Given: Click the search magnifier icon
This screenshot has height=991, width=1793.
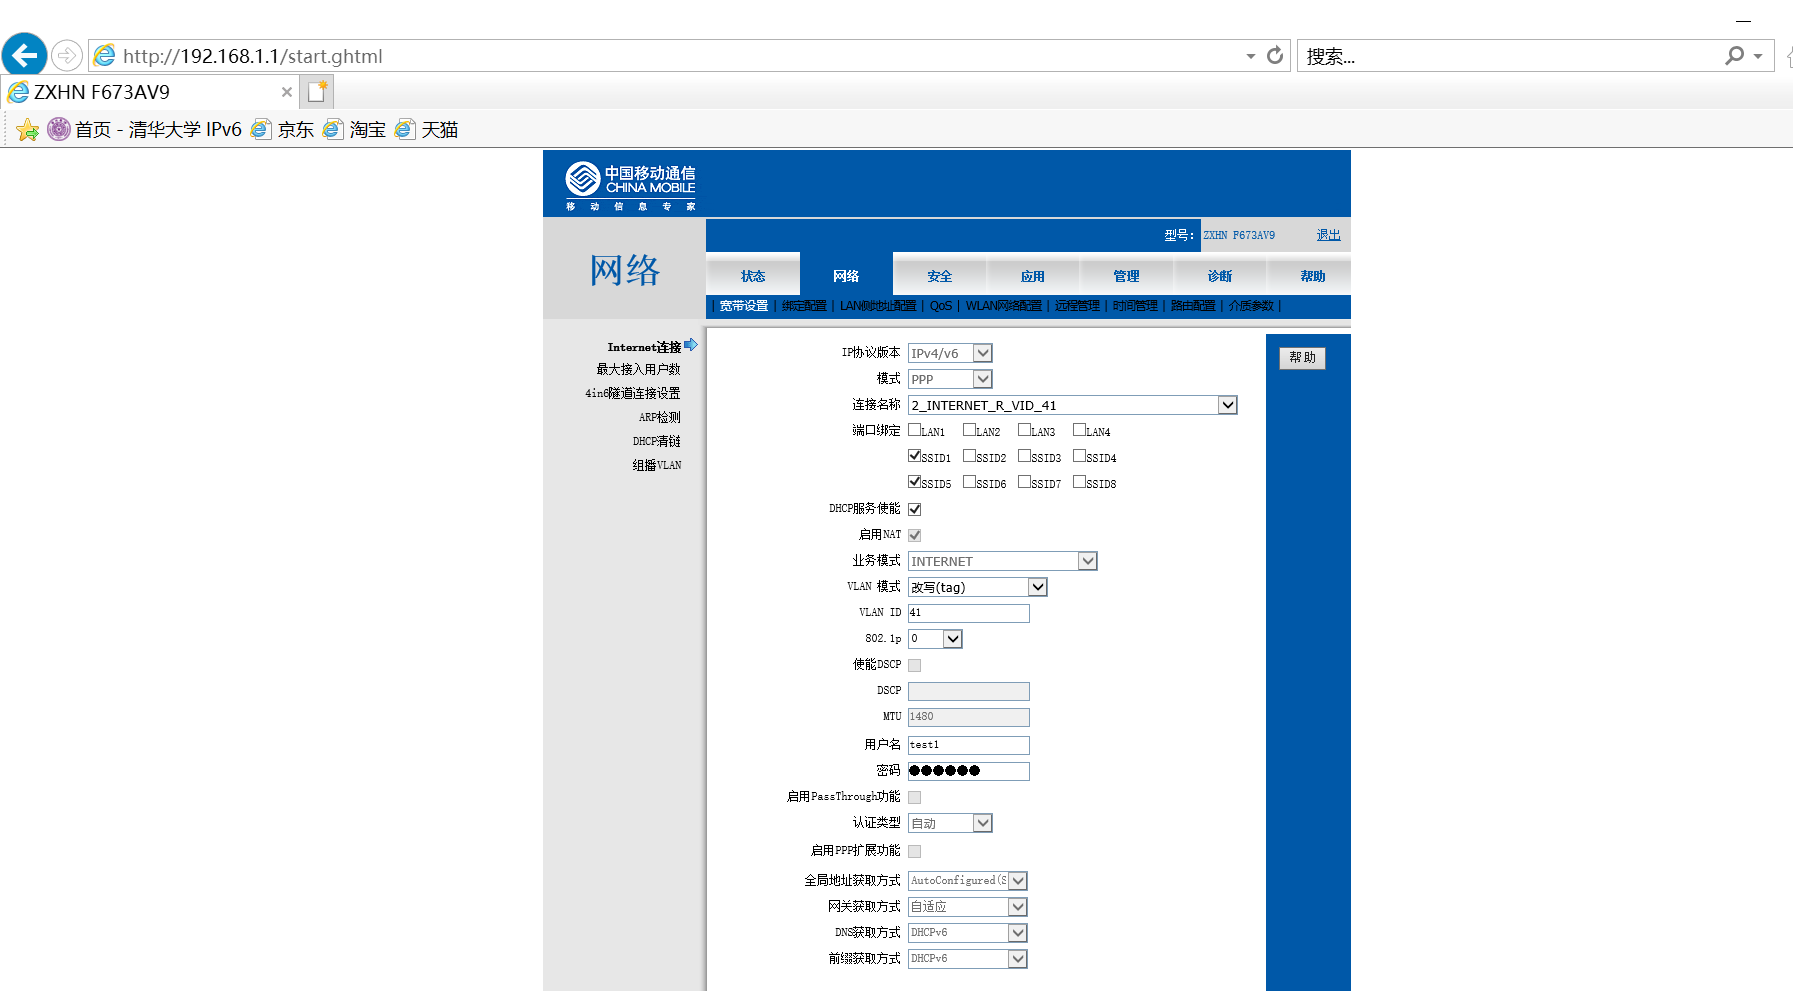Looking at the screenshot, I should [1734, 56].
